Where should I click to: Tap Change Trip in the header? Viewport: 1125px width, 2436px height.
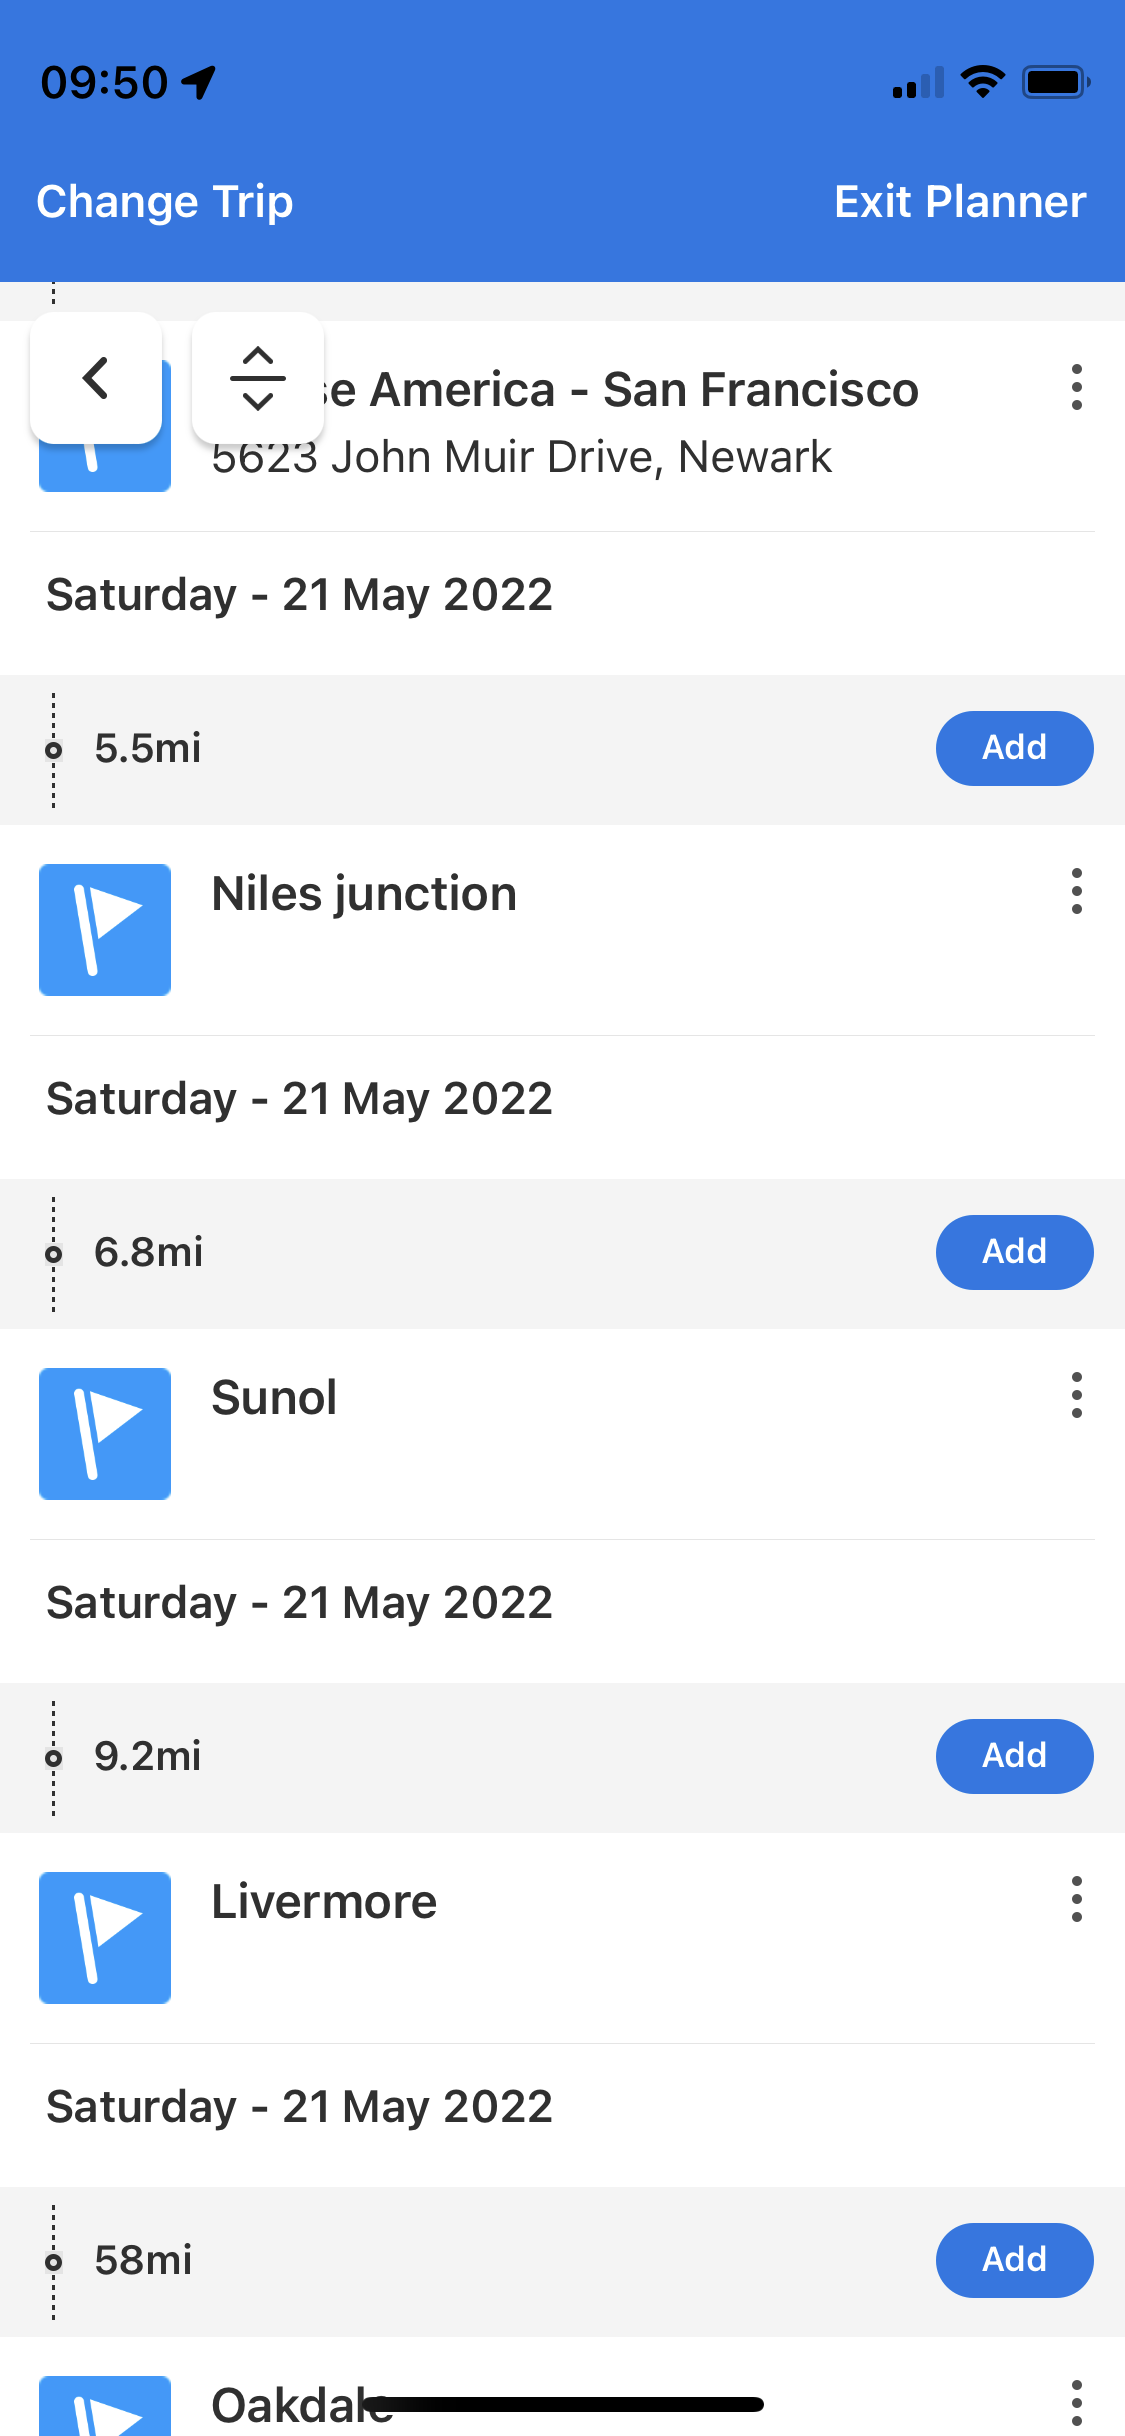click(x=165, y=202)
